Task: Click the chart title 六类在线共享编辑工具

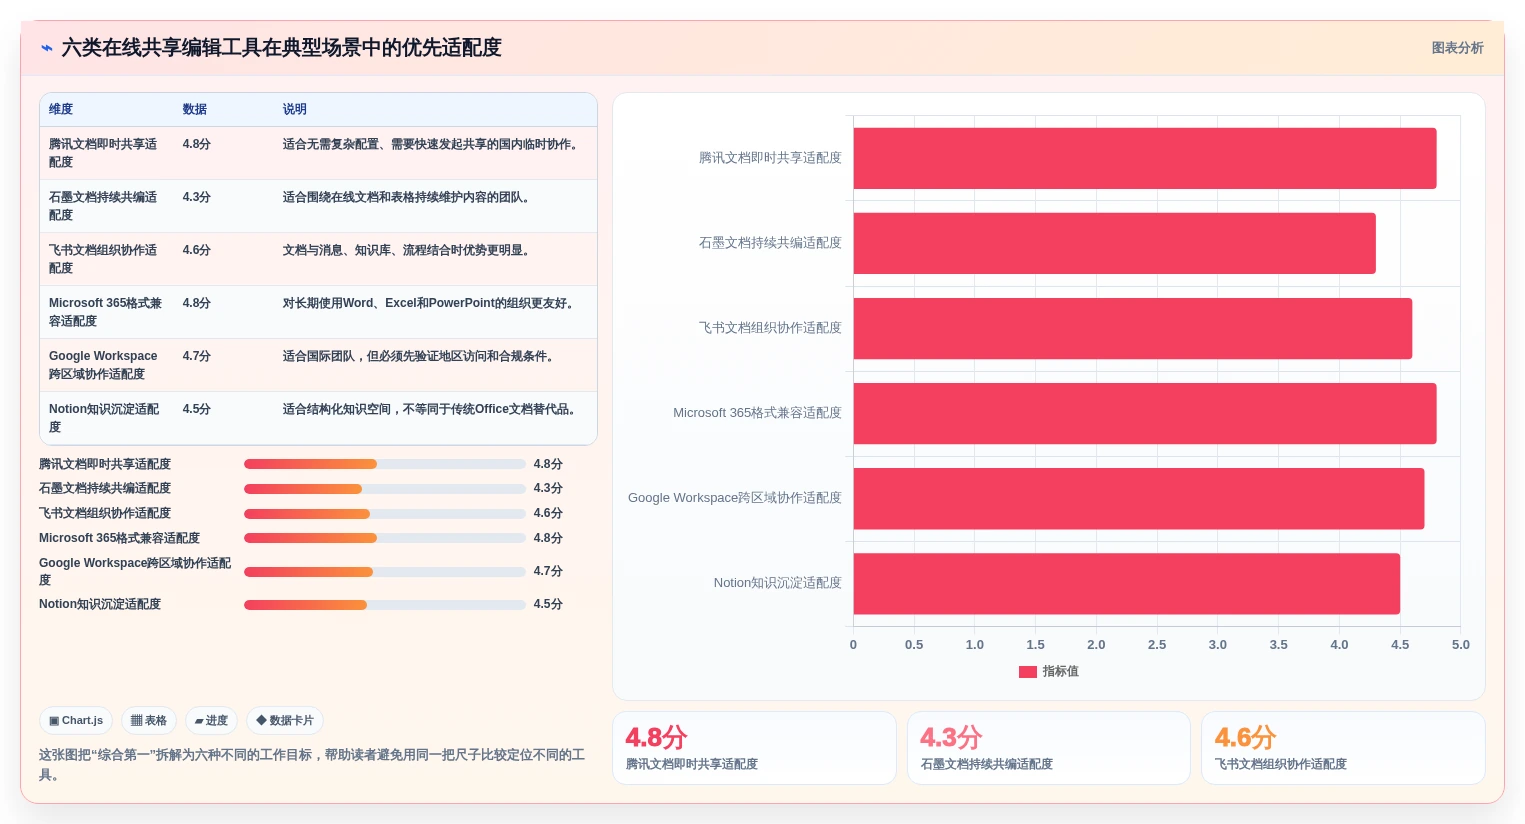Action: (x=281, y=48)
